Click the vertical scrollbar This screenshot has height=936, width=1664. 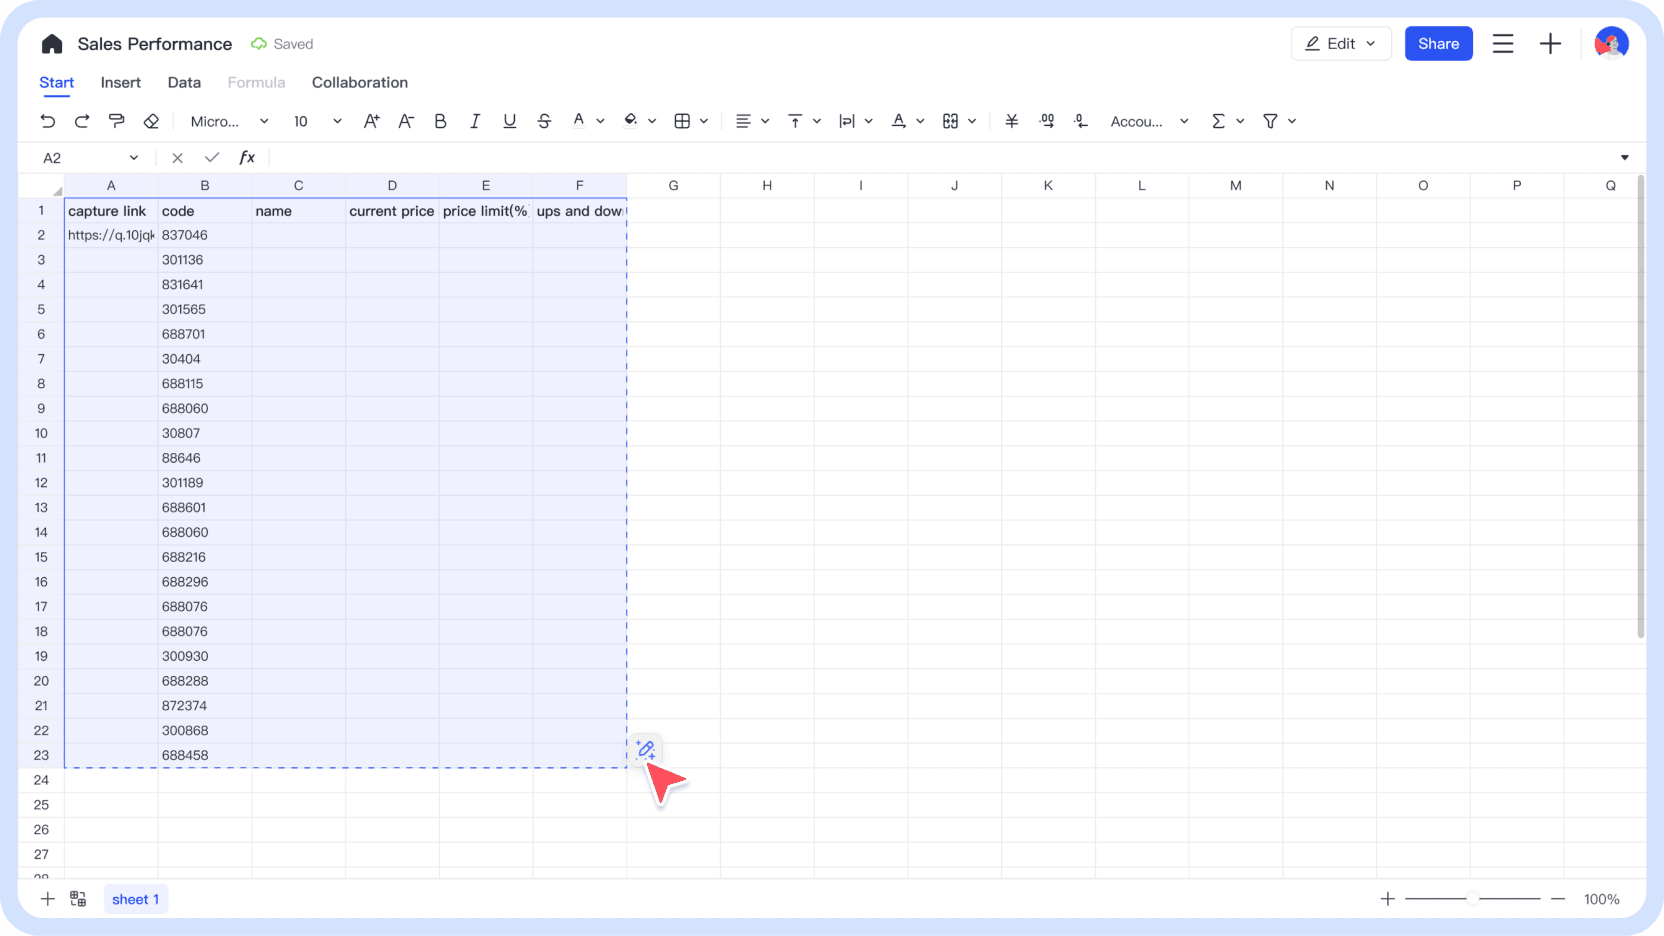coord(1640,407)
